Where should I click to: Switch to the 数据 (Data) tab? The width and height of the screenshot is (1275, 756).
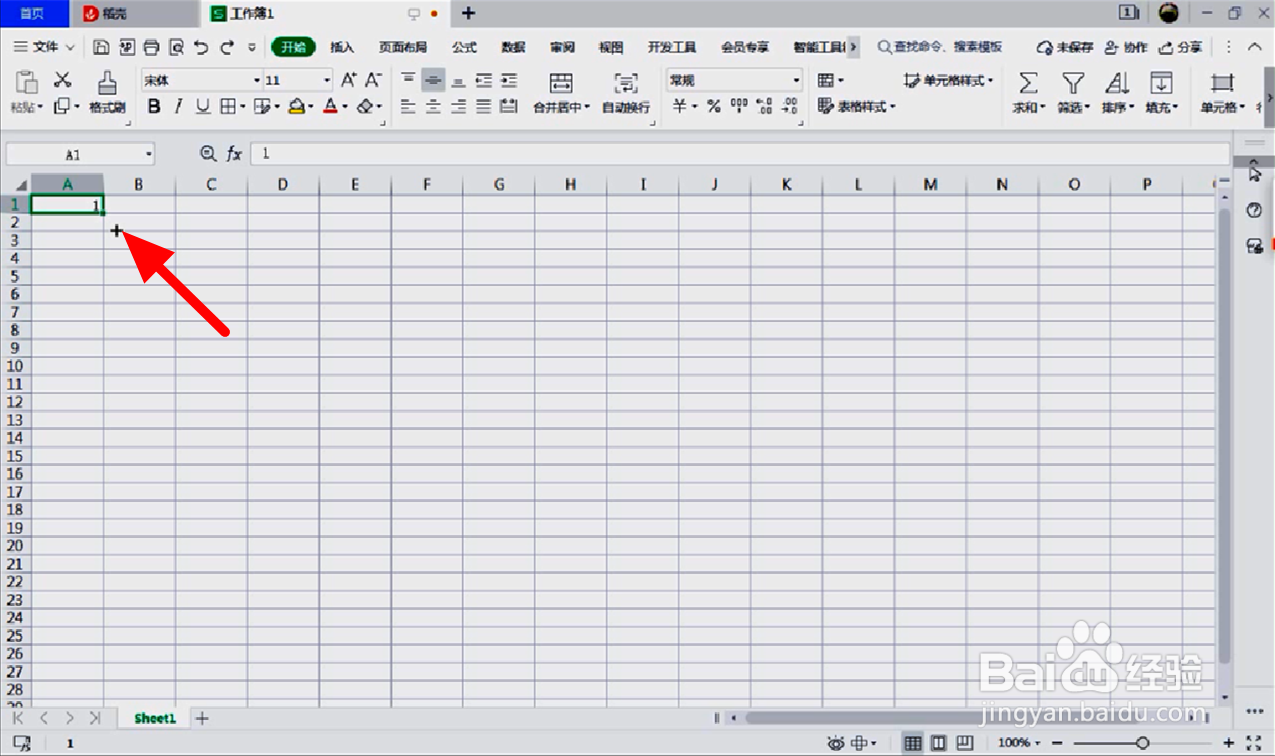click(514, 47)
